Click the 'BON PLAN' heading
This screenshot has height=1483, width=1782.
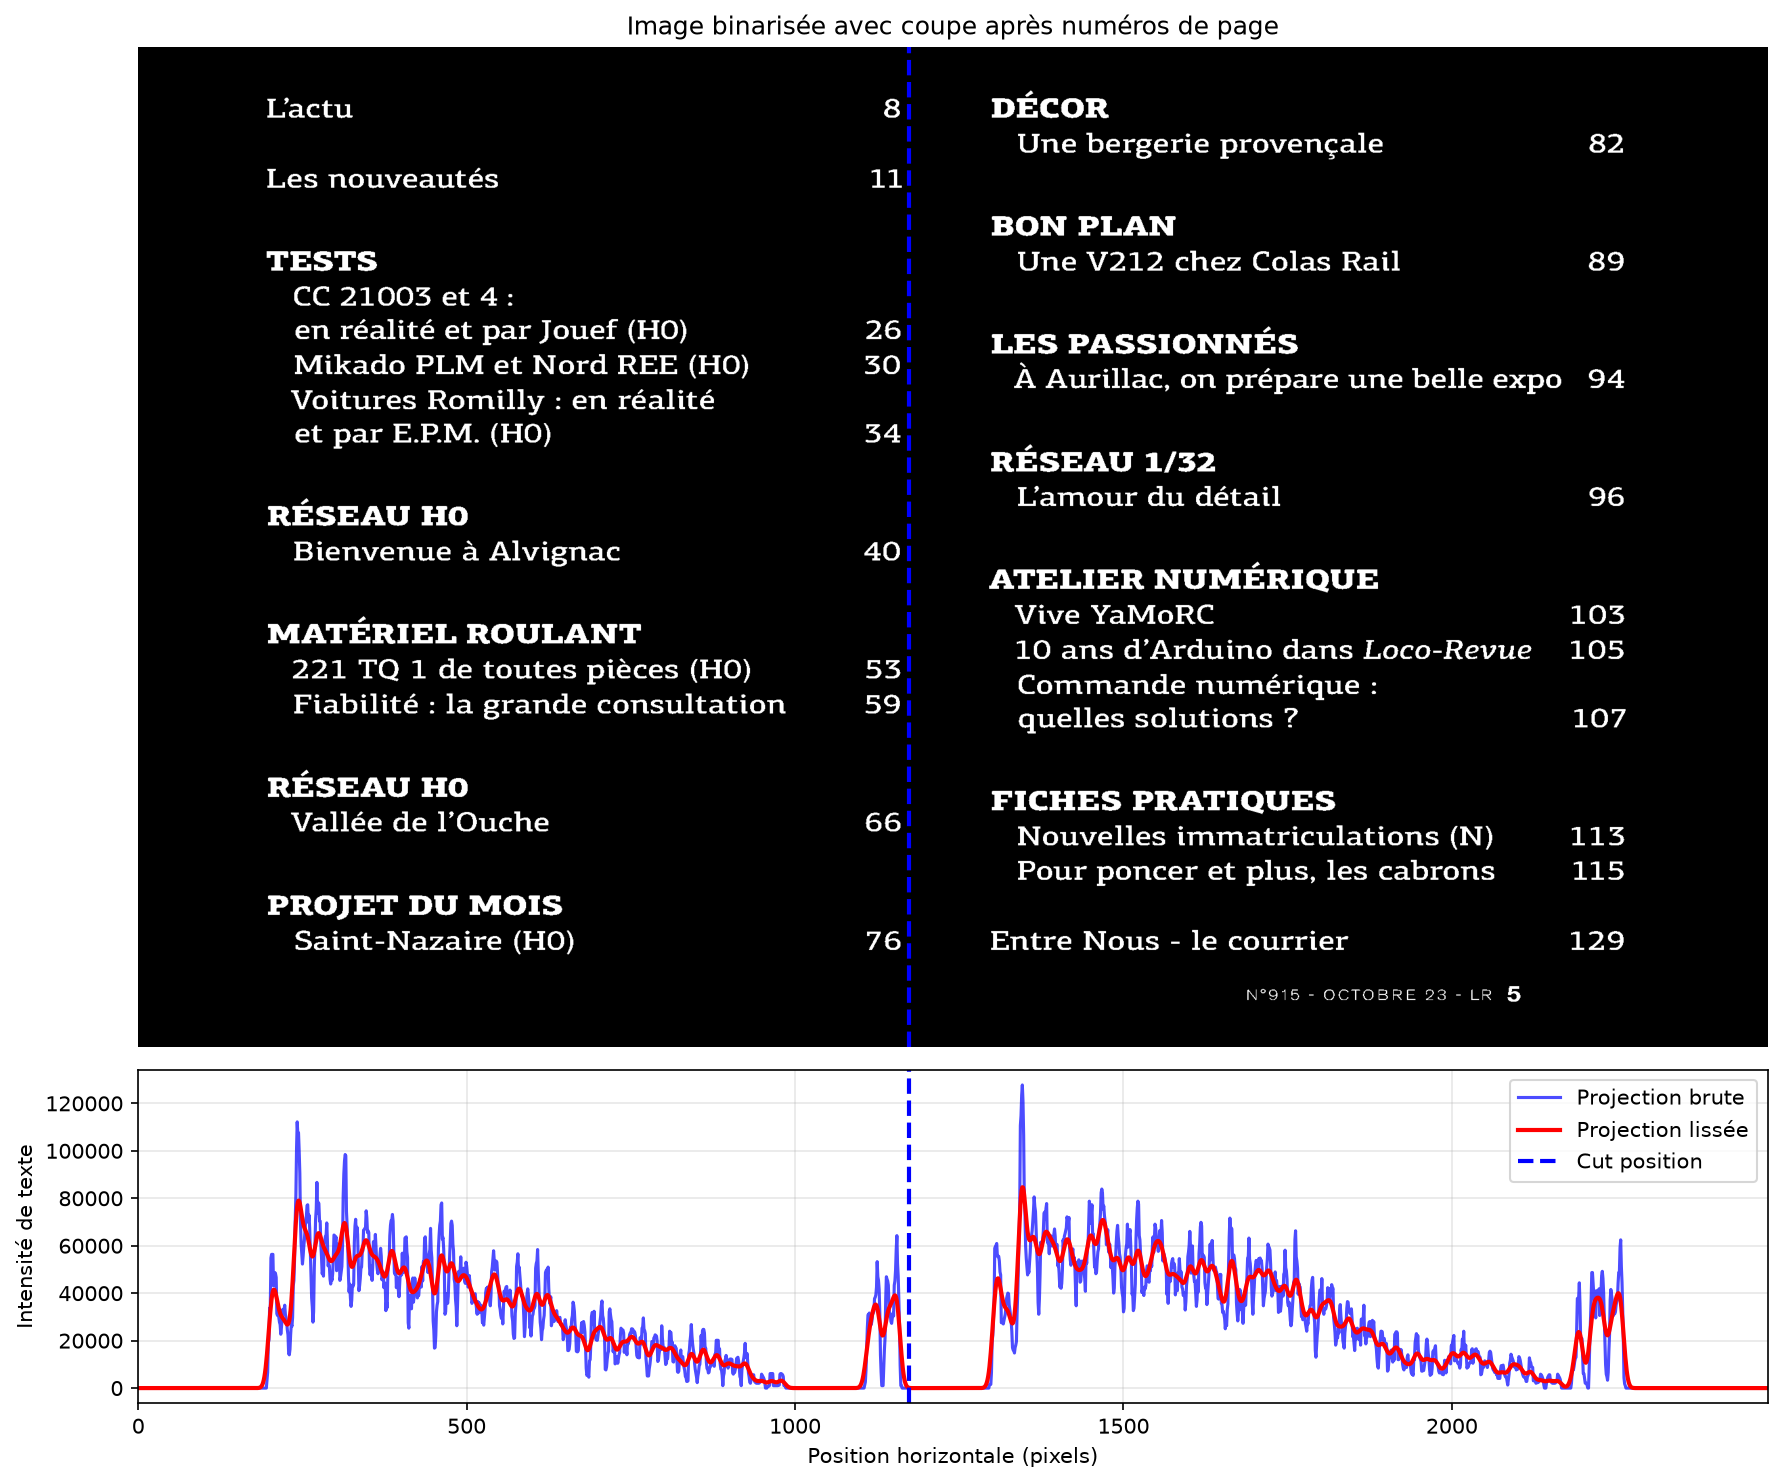[1083, 226]
